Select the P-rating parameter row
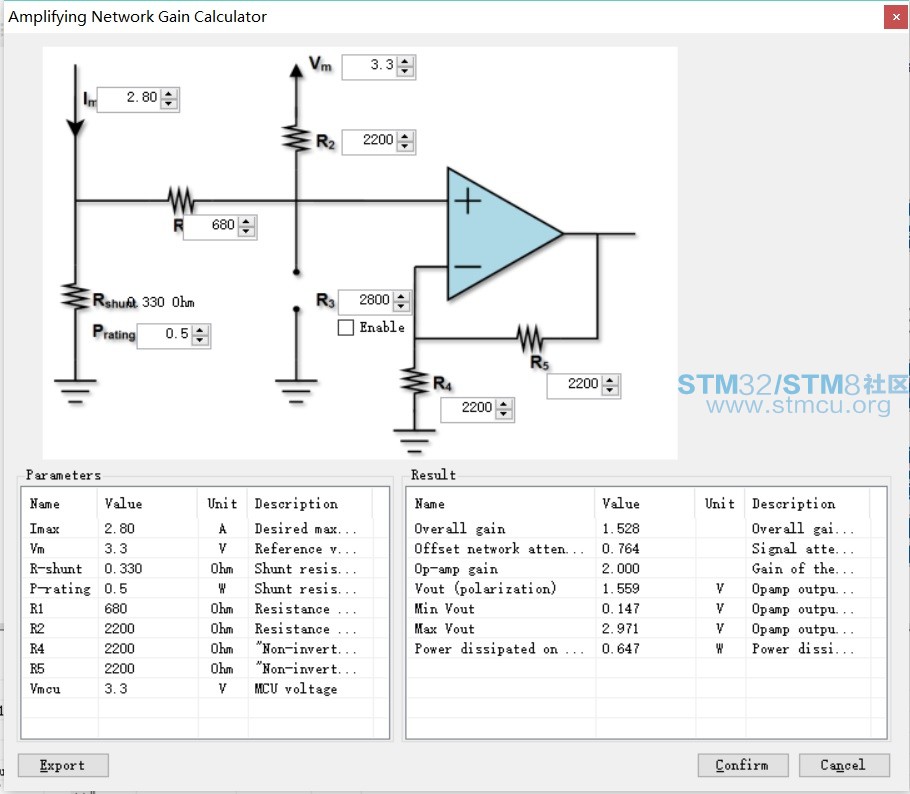Viewport: 910px width, 794px height. (205, 589)
